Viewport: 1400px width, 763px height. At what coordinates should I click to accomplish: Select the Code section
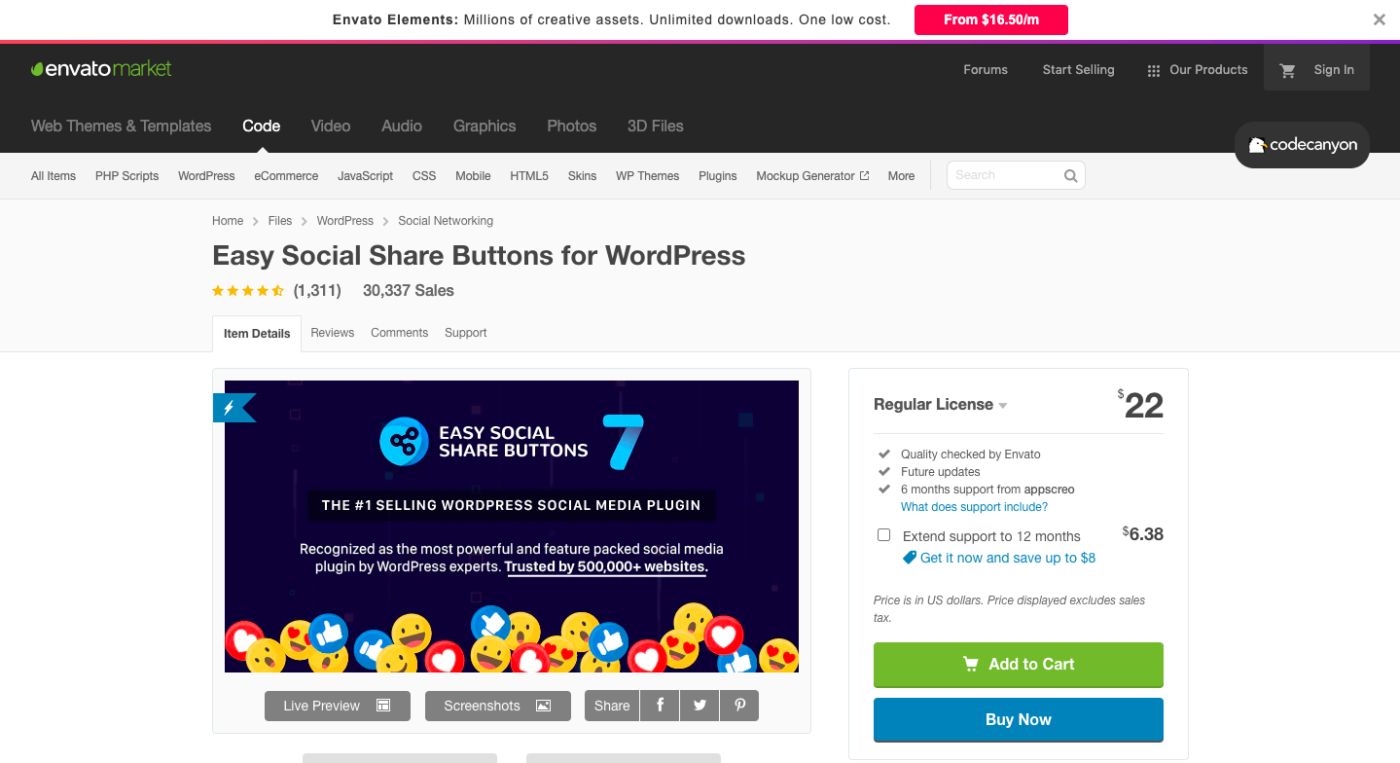tap(261, 126)
